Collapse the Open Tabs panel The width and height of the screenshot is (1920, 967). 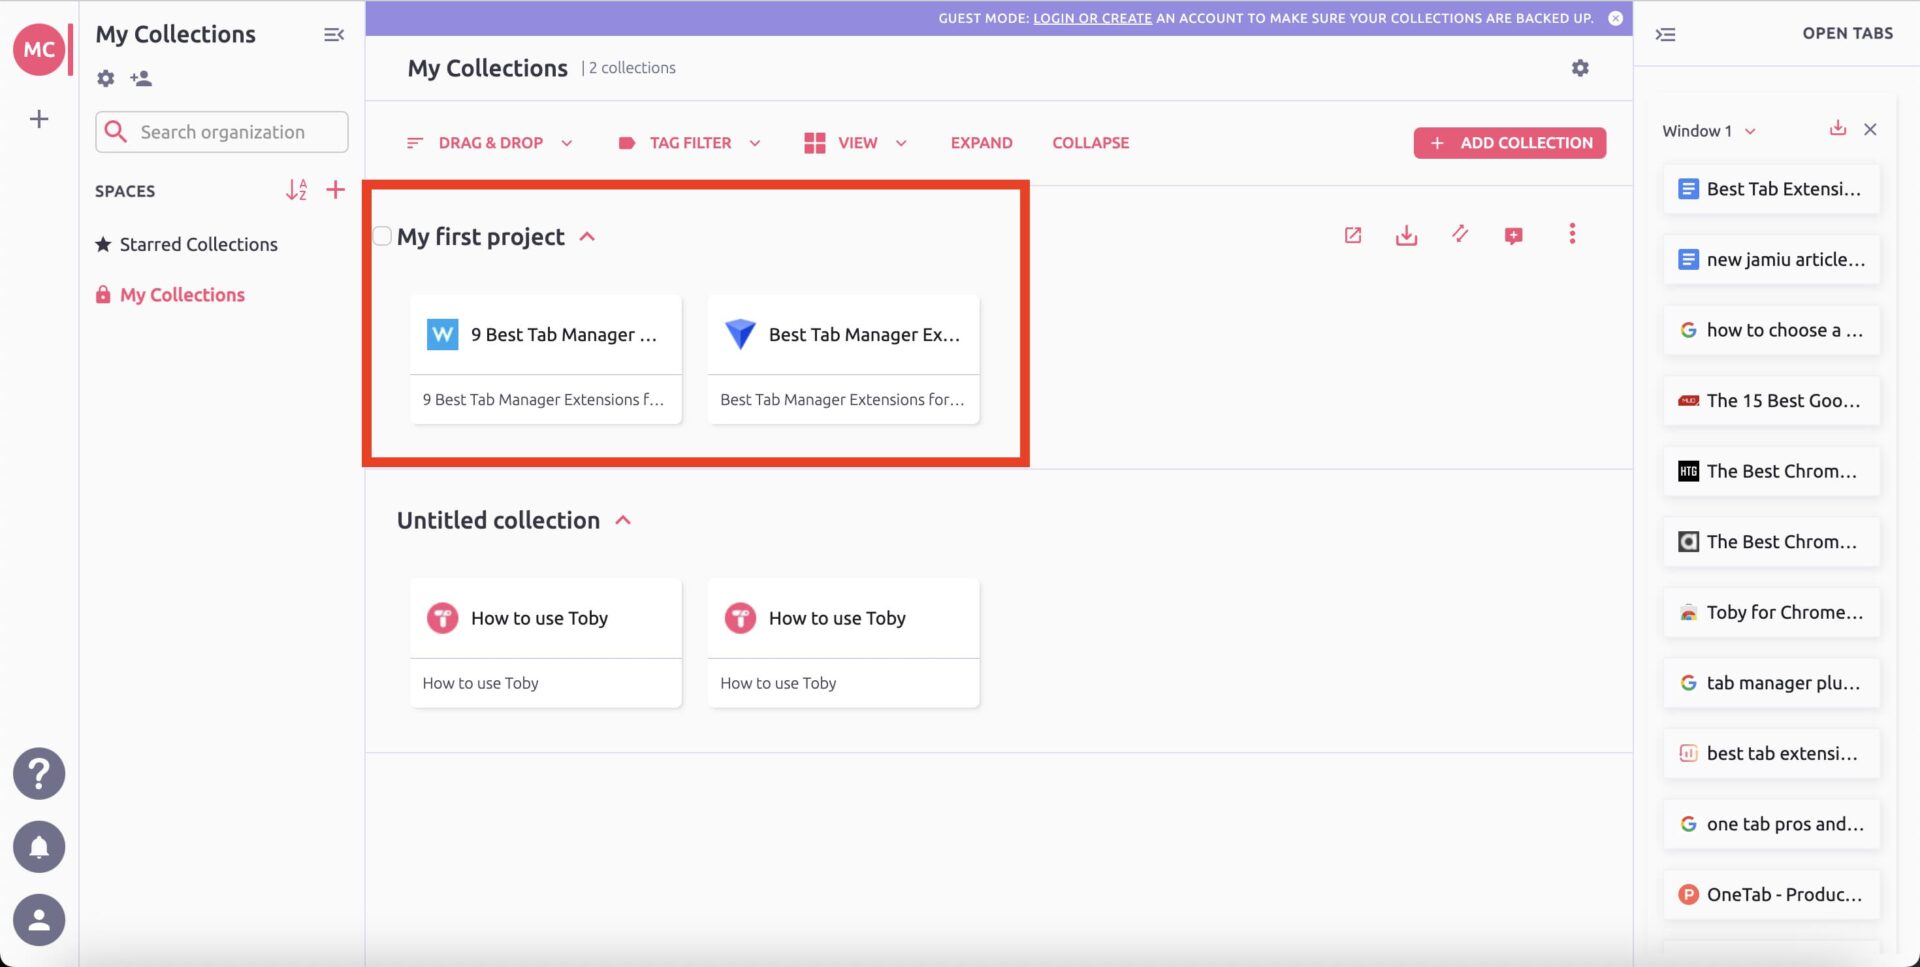pos(1665,34)
